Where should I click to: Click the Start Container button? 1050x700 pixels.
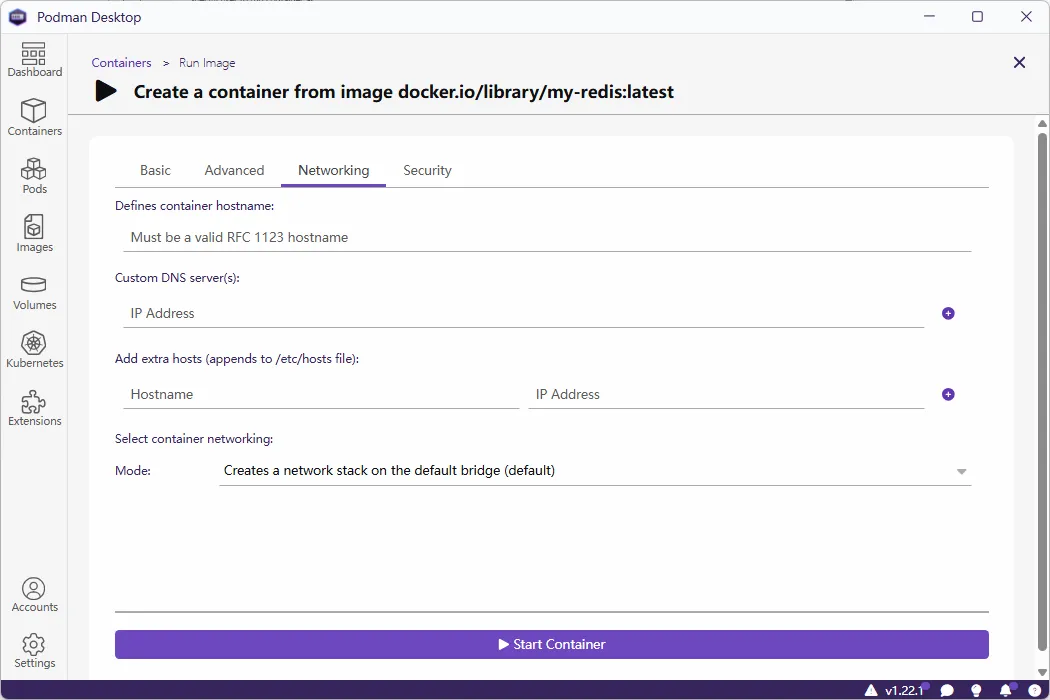(x=551, y=644)
